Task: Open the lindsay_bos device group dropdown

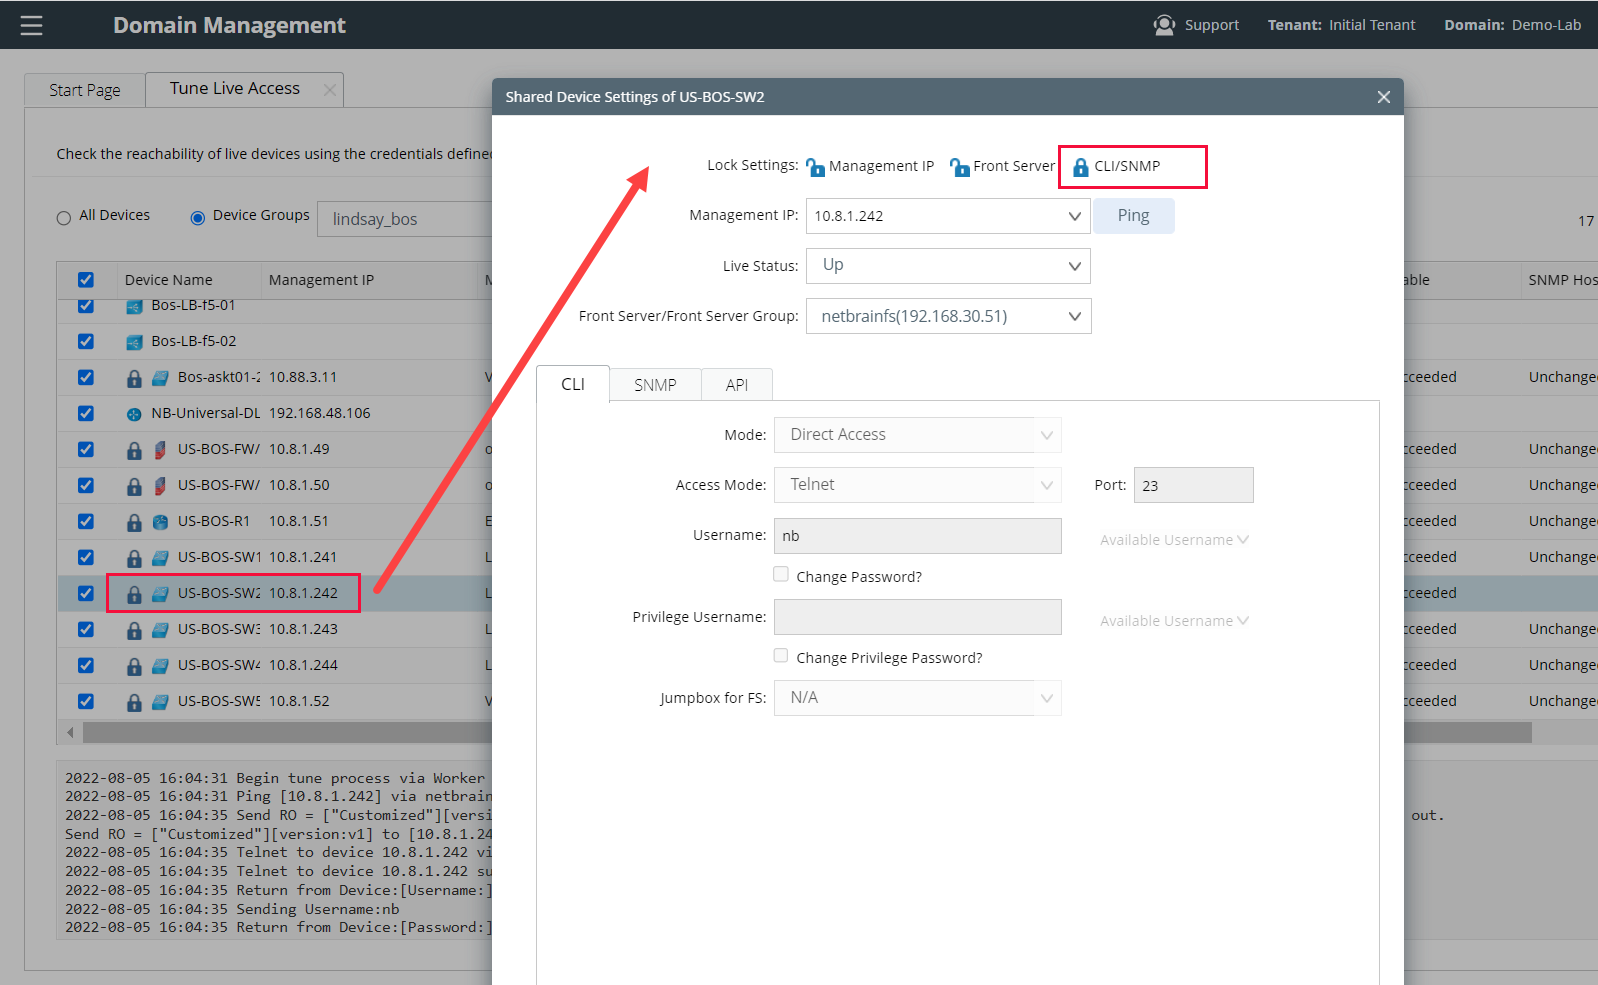Action: pos(405,219)
